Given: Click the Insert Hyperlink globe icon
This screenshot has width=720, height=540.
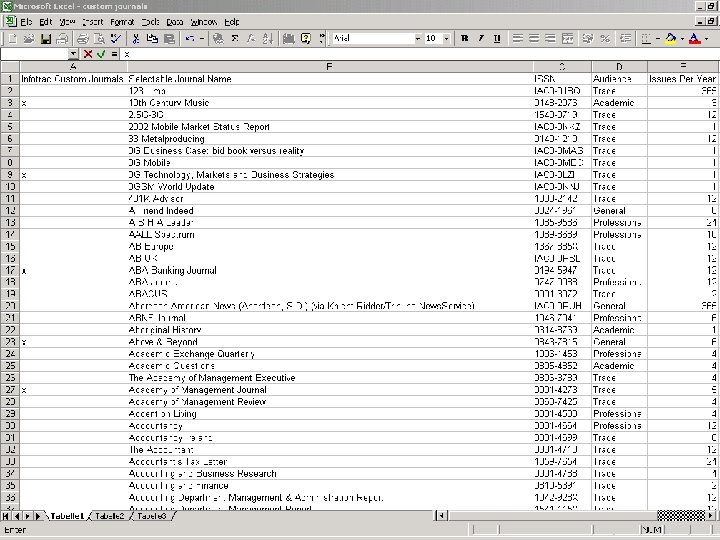Looking at the screenshot, I should (219, 39).
